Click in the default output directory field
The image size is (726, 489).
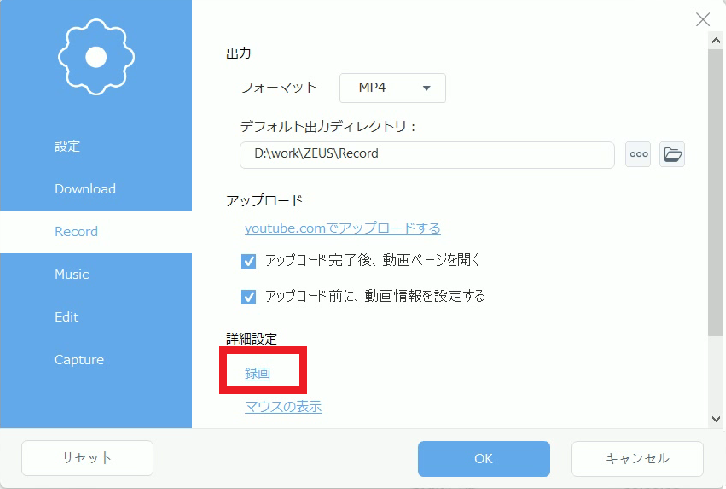[427, 154]
